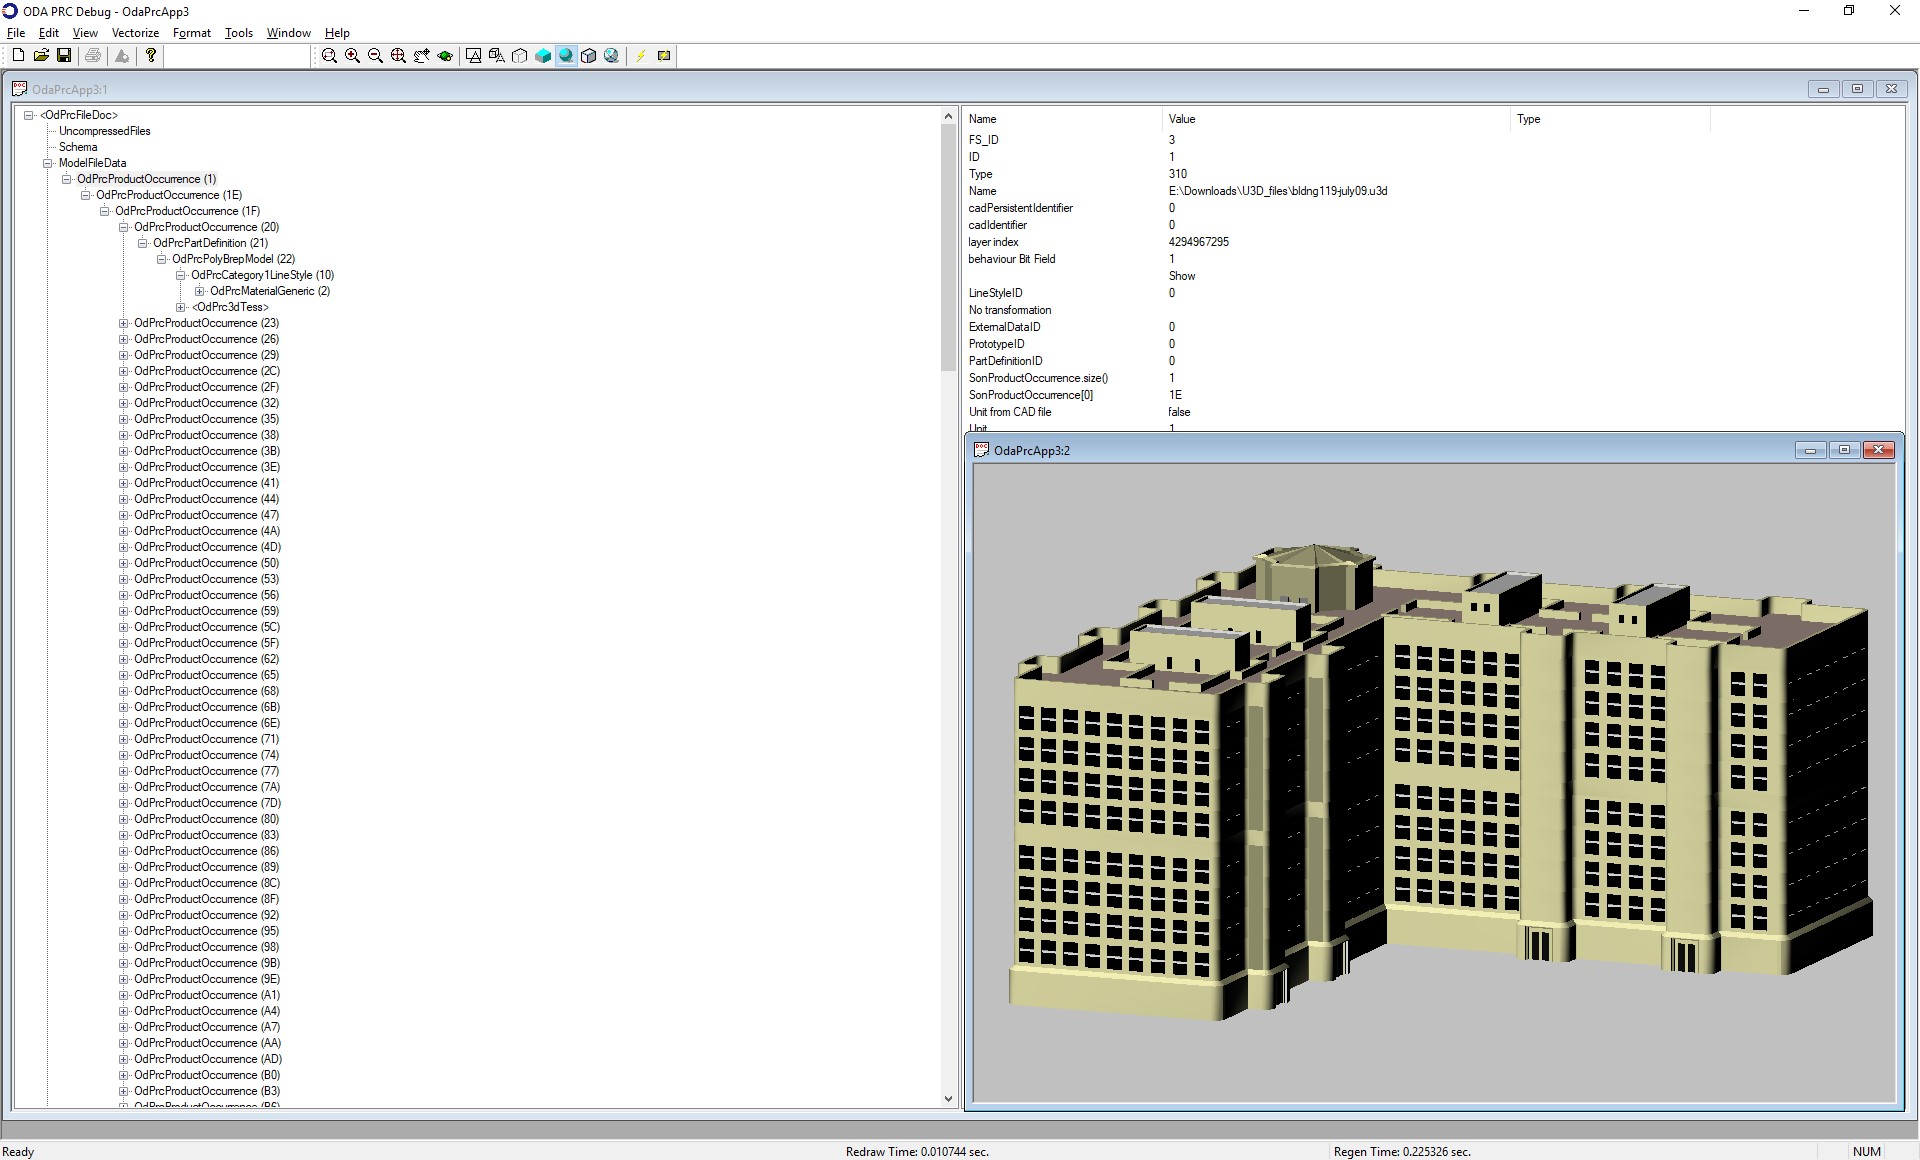Click the help question mark icon
The height and width of the screenshot is (1160, 1920).
151,55
